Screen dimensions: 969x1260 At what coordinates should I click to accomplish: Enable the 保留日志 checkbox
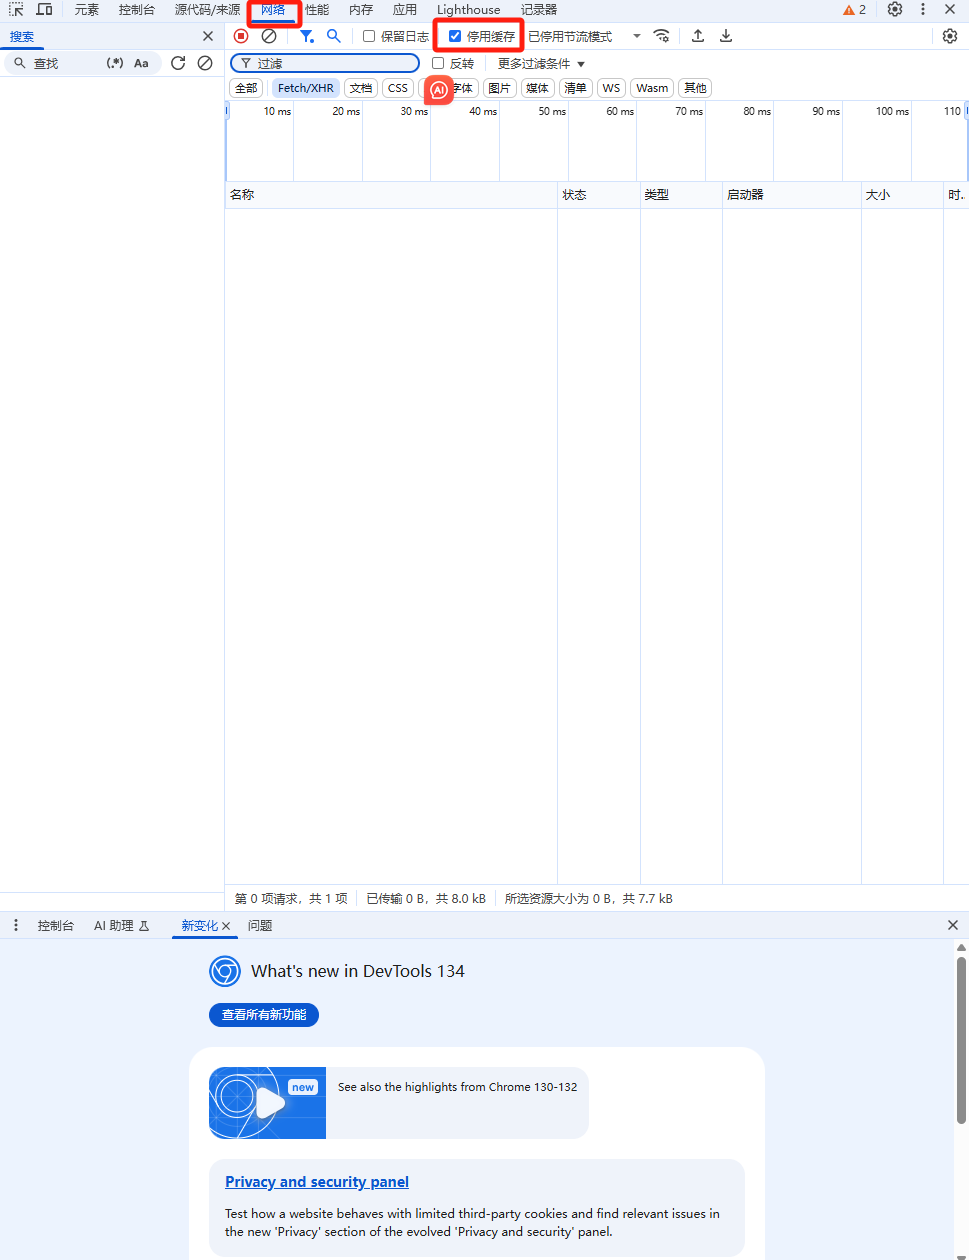(369, 36)
